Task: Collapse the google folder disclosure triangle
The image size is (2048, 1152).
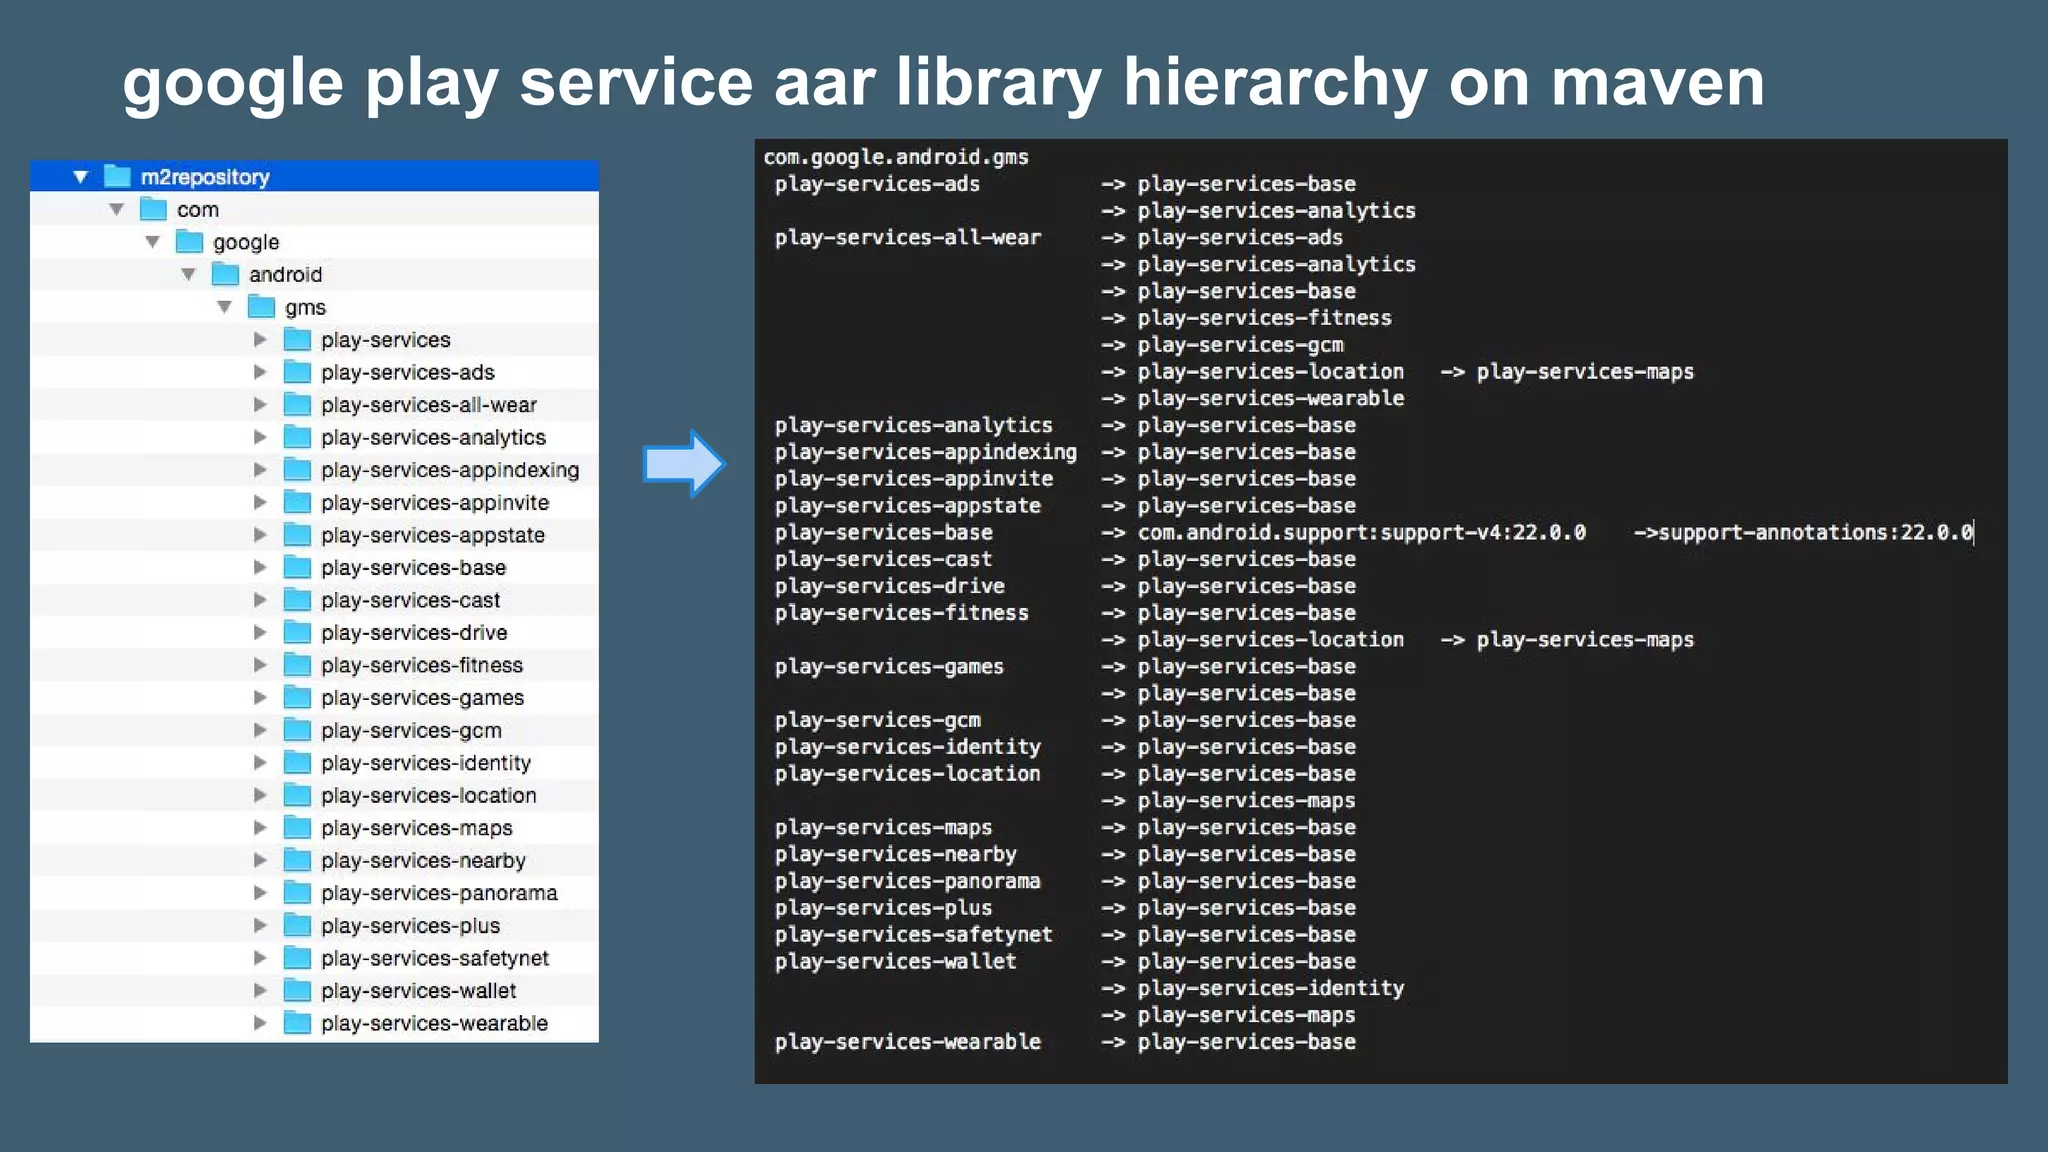Action: [153, 242]
